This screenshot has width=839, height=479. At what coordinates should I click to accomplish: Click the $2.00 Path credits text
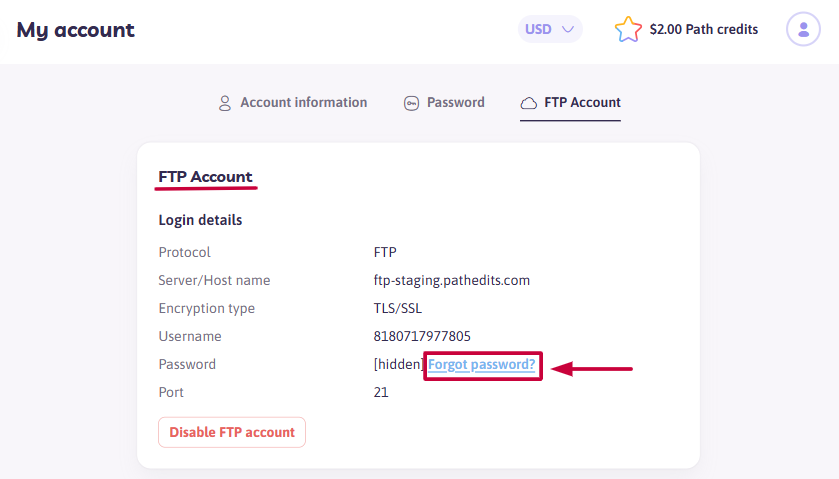704,29
